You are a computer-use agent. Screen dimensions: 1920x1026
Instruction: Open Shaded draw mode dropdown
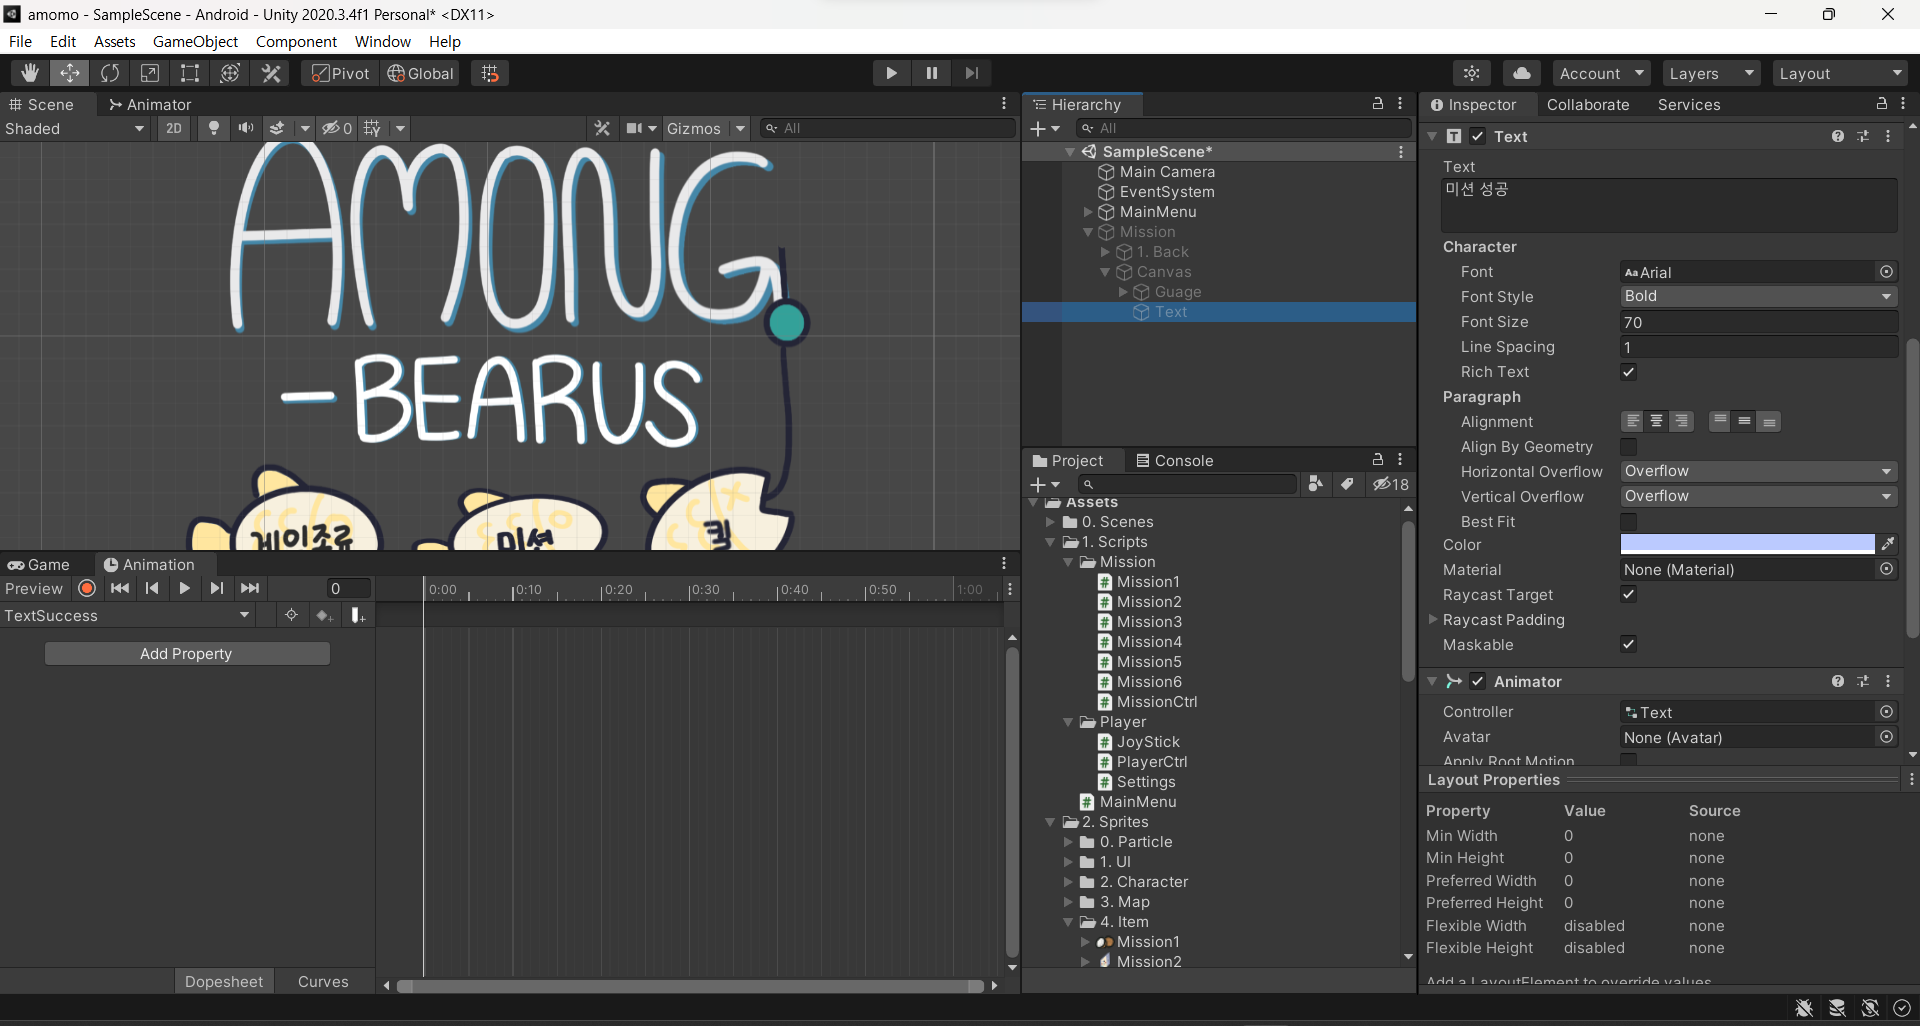[x=75, y=128]
